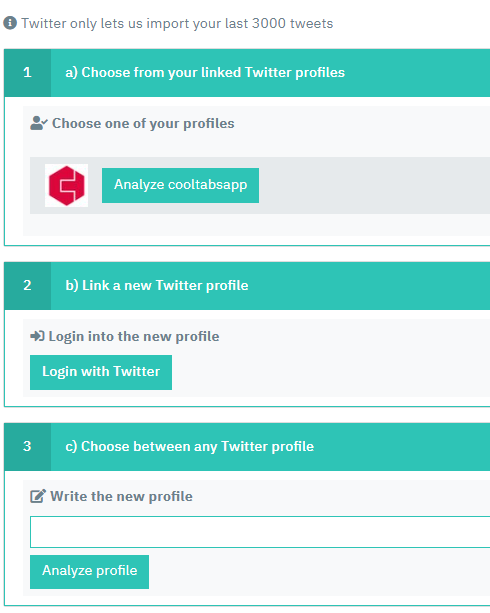The width and height of the screenshot is (490, 613).
Task: Open 'Link a new Twitter profile' header
Action: [x=157, y=286]
